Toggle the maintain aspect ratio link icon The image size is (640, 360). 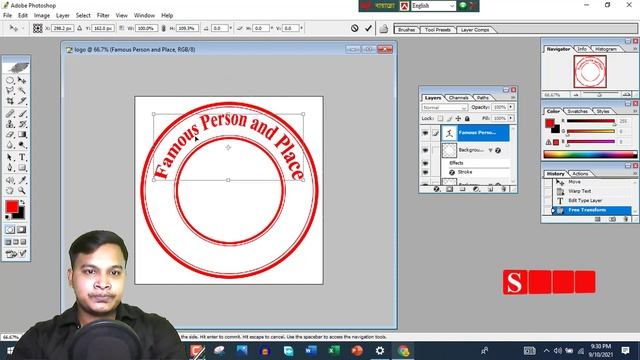pos(164,28)
